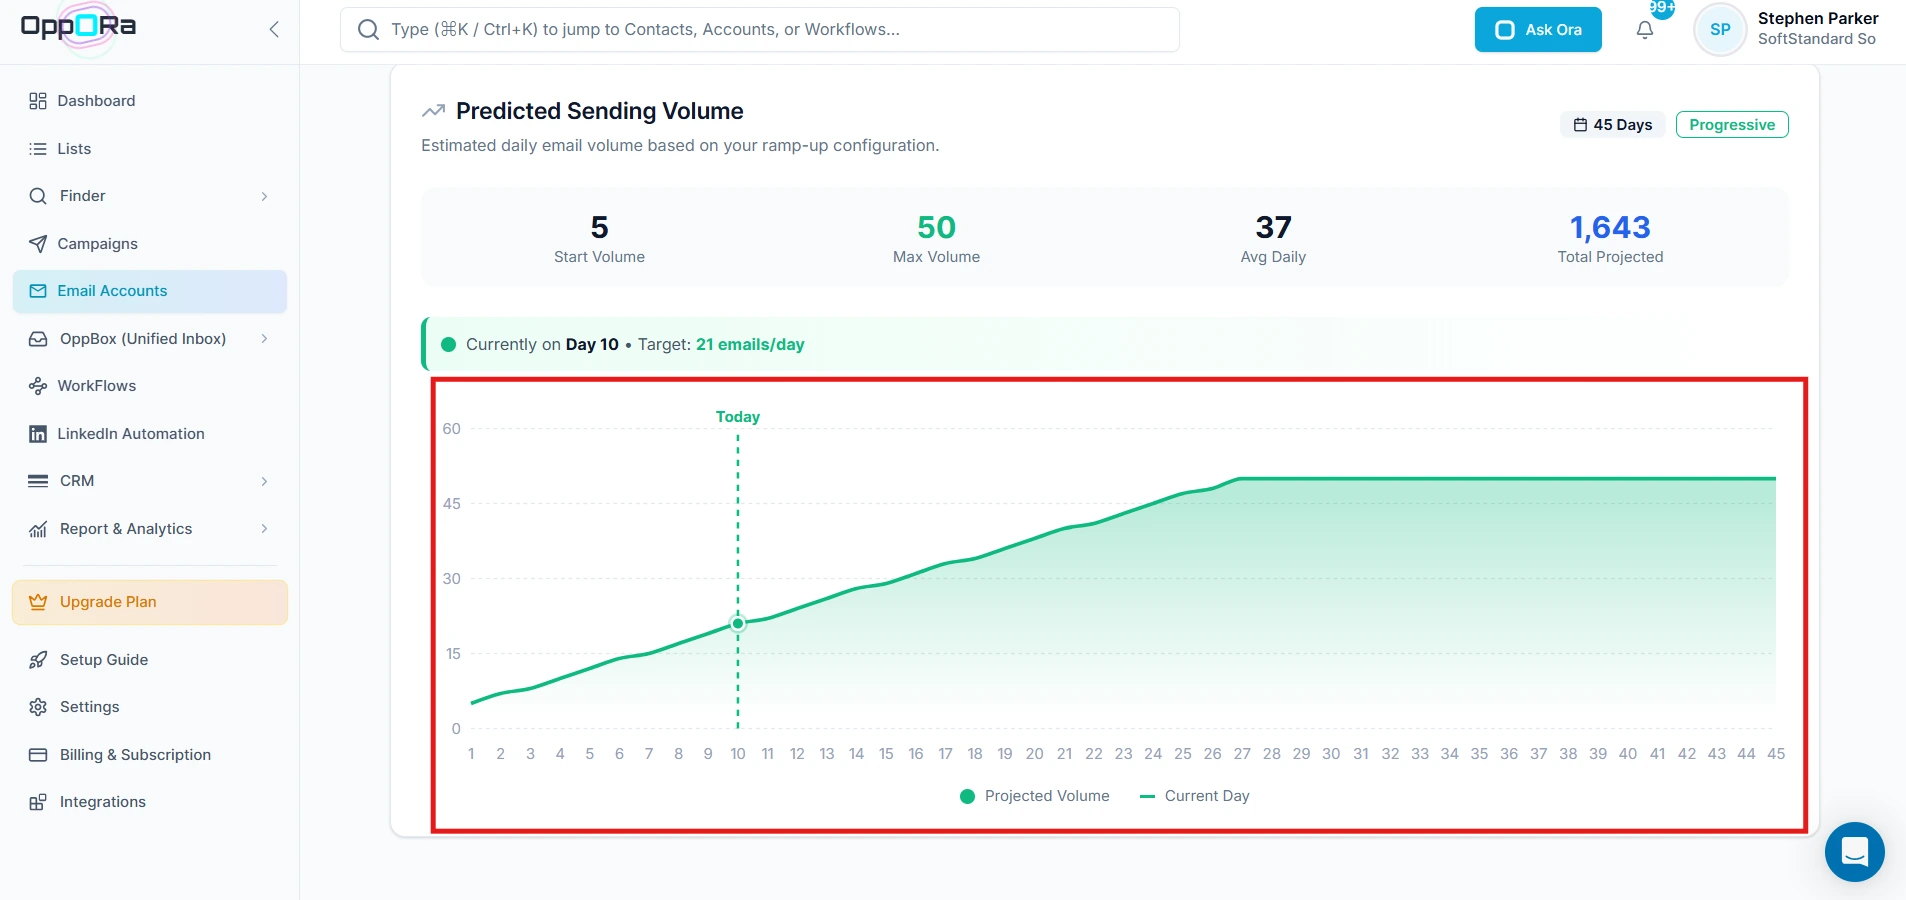Expand the CRM submenu chevron
The height and width of the screenshot is (900, 1906).
(264, 481)
